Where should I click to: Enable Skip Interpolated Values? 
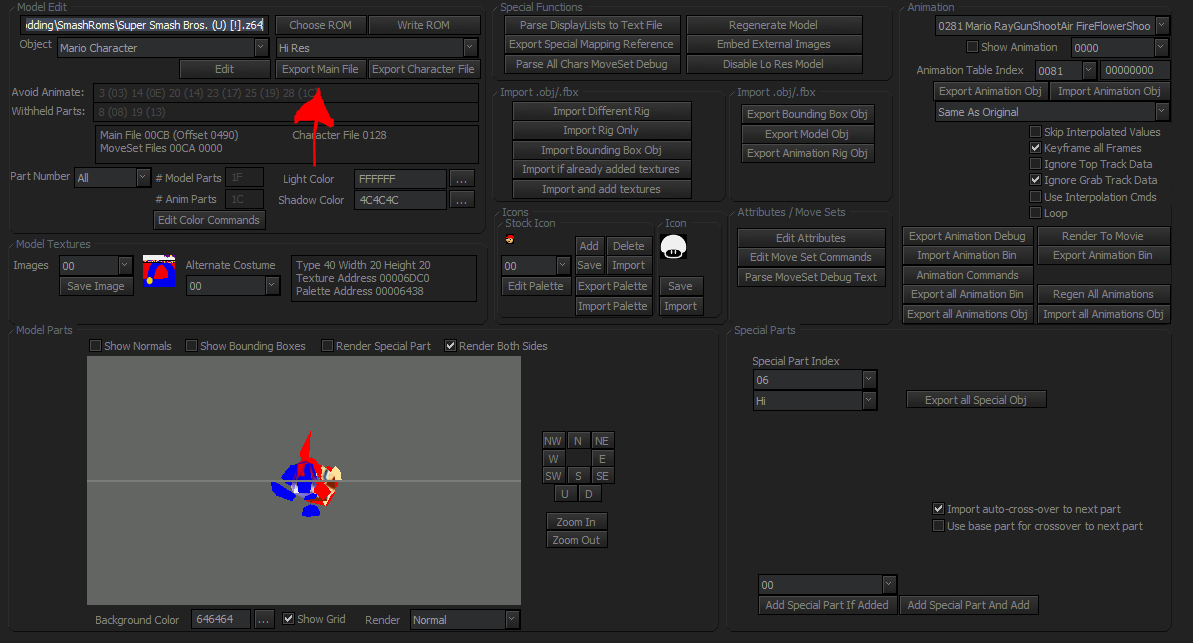click(x=1036, y=132)
